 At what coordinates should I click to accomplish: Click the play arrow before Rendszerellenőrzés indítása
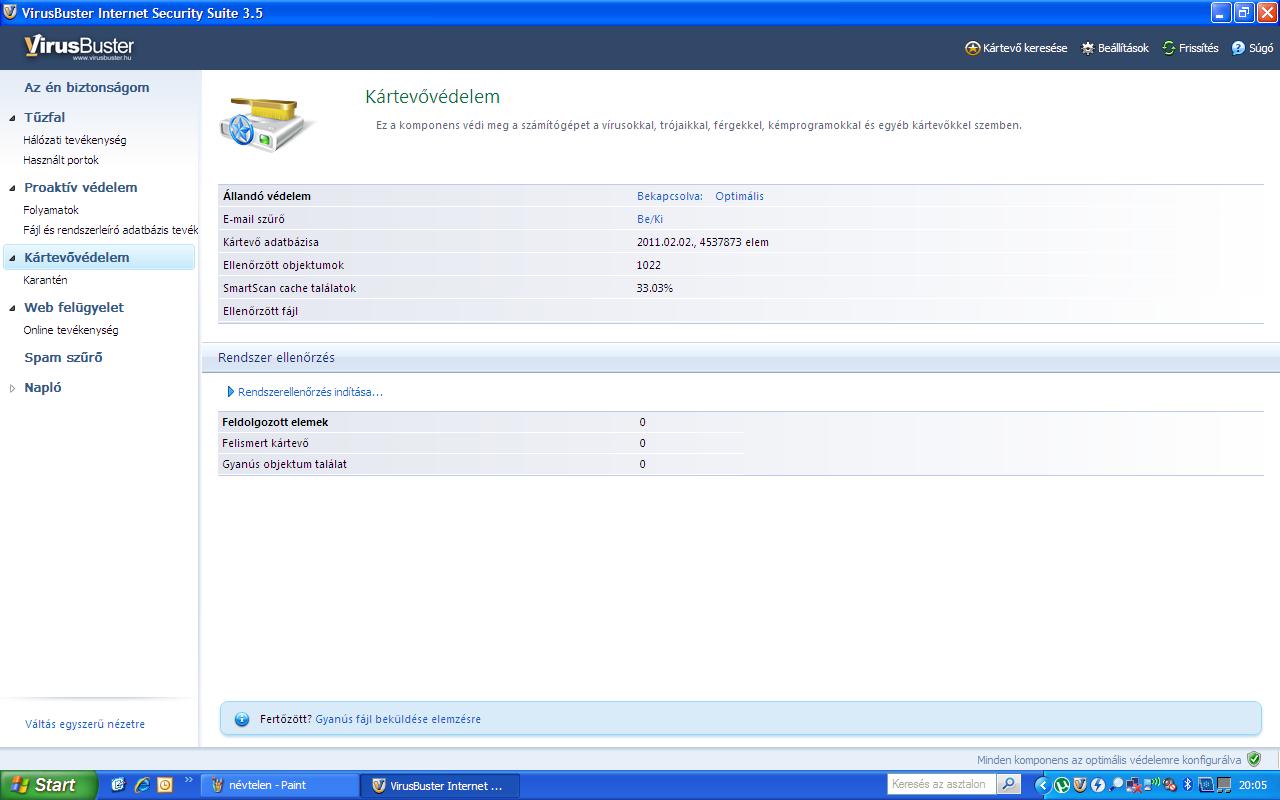point(231,392)
